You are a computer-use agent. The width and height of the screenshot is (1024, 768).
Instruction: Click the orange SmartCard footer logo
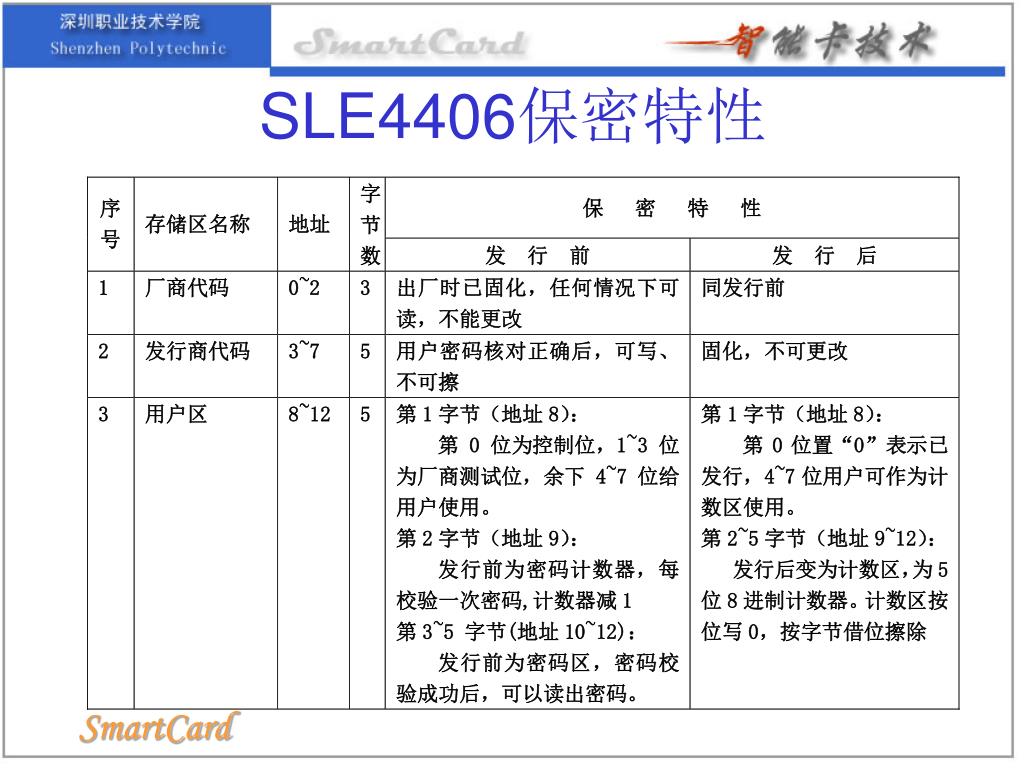click(159, 729)
